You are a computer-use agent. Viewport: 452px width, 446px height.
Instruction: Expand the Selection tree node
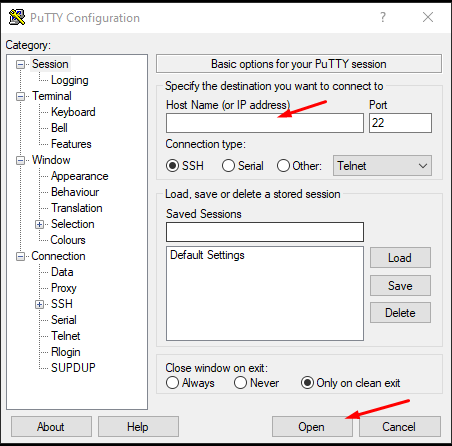pyautogui.click(x=40, y=224)
